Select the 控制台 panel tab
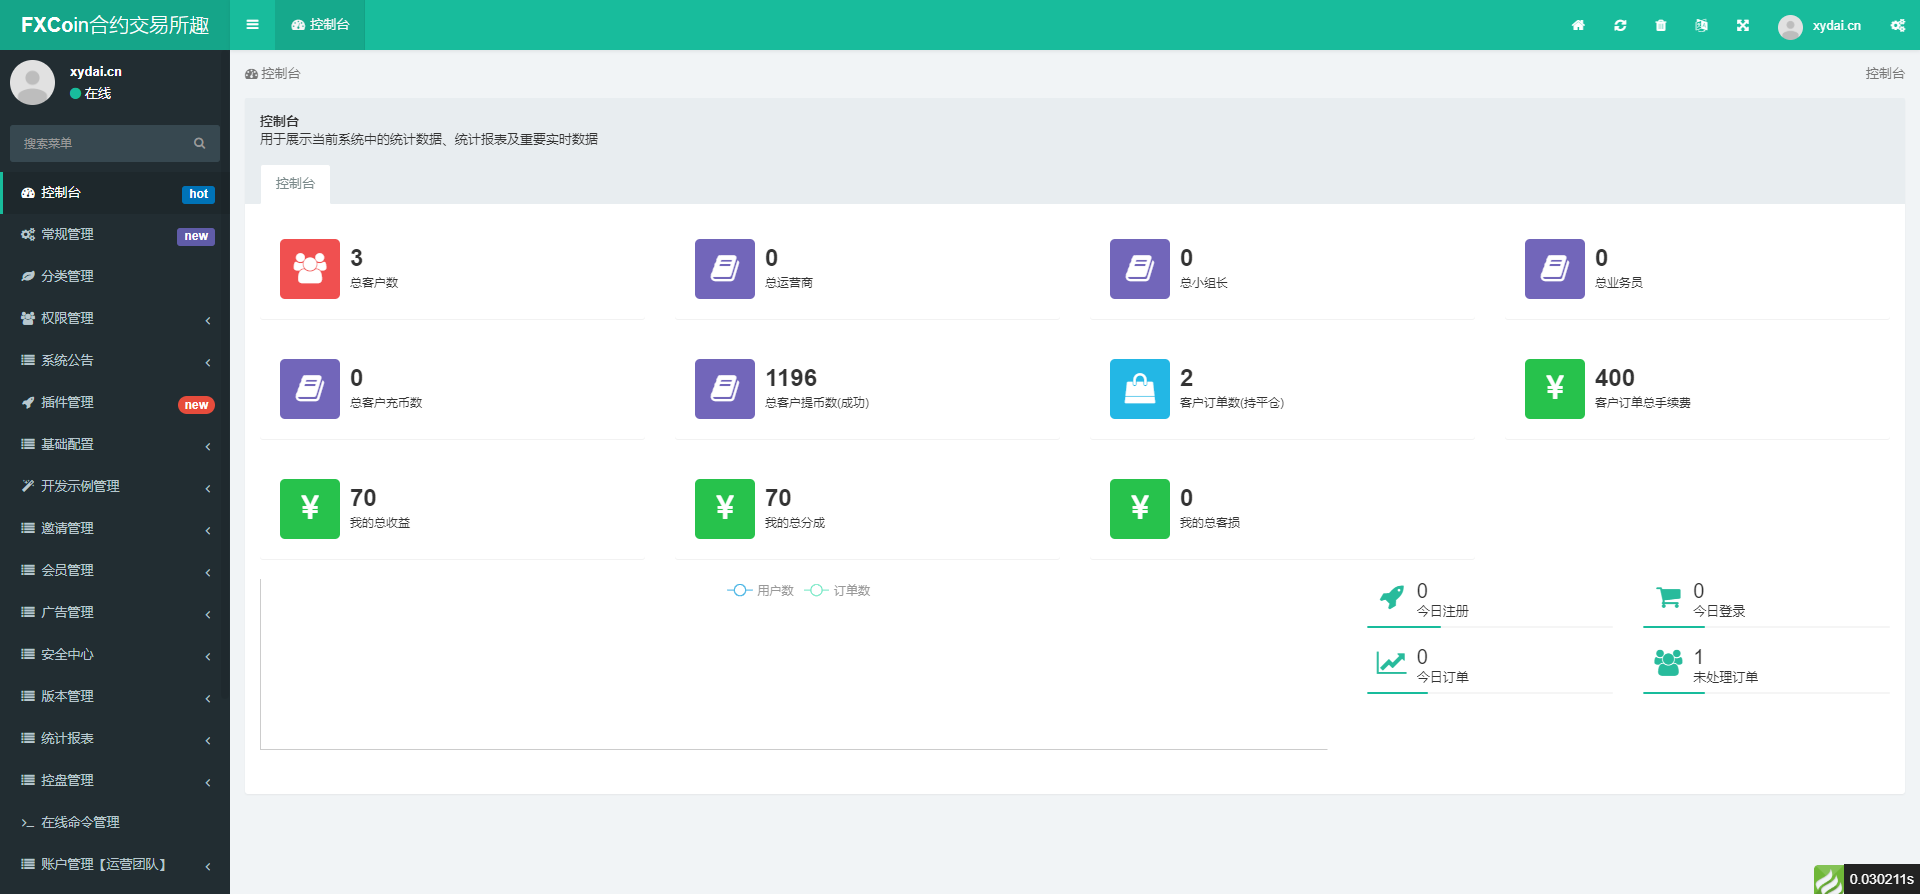The width and height of the screenshot is (1920, 894). click(295, 184)
